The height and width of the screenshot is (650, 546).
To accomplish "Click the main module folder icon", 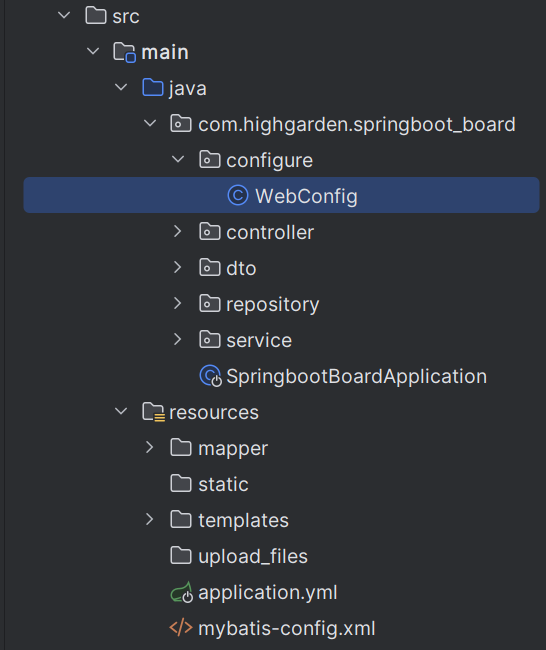I will click(x=125, y=52).
